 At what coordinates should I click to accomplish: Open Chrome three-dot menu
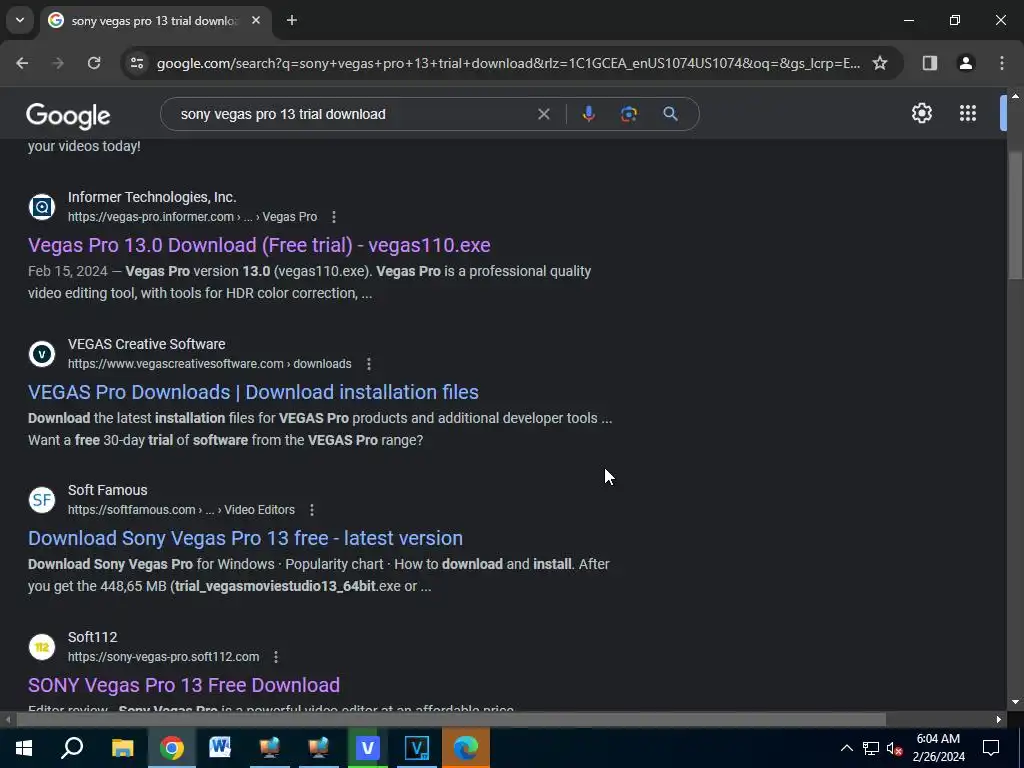pyautogui.click(x=1002, y=63)
